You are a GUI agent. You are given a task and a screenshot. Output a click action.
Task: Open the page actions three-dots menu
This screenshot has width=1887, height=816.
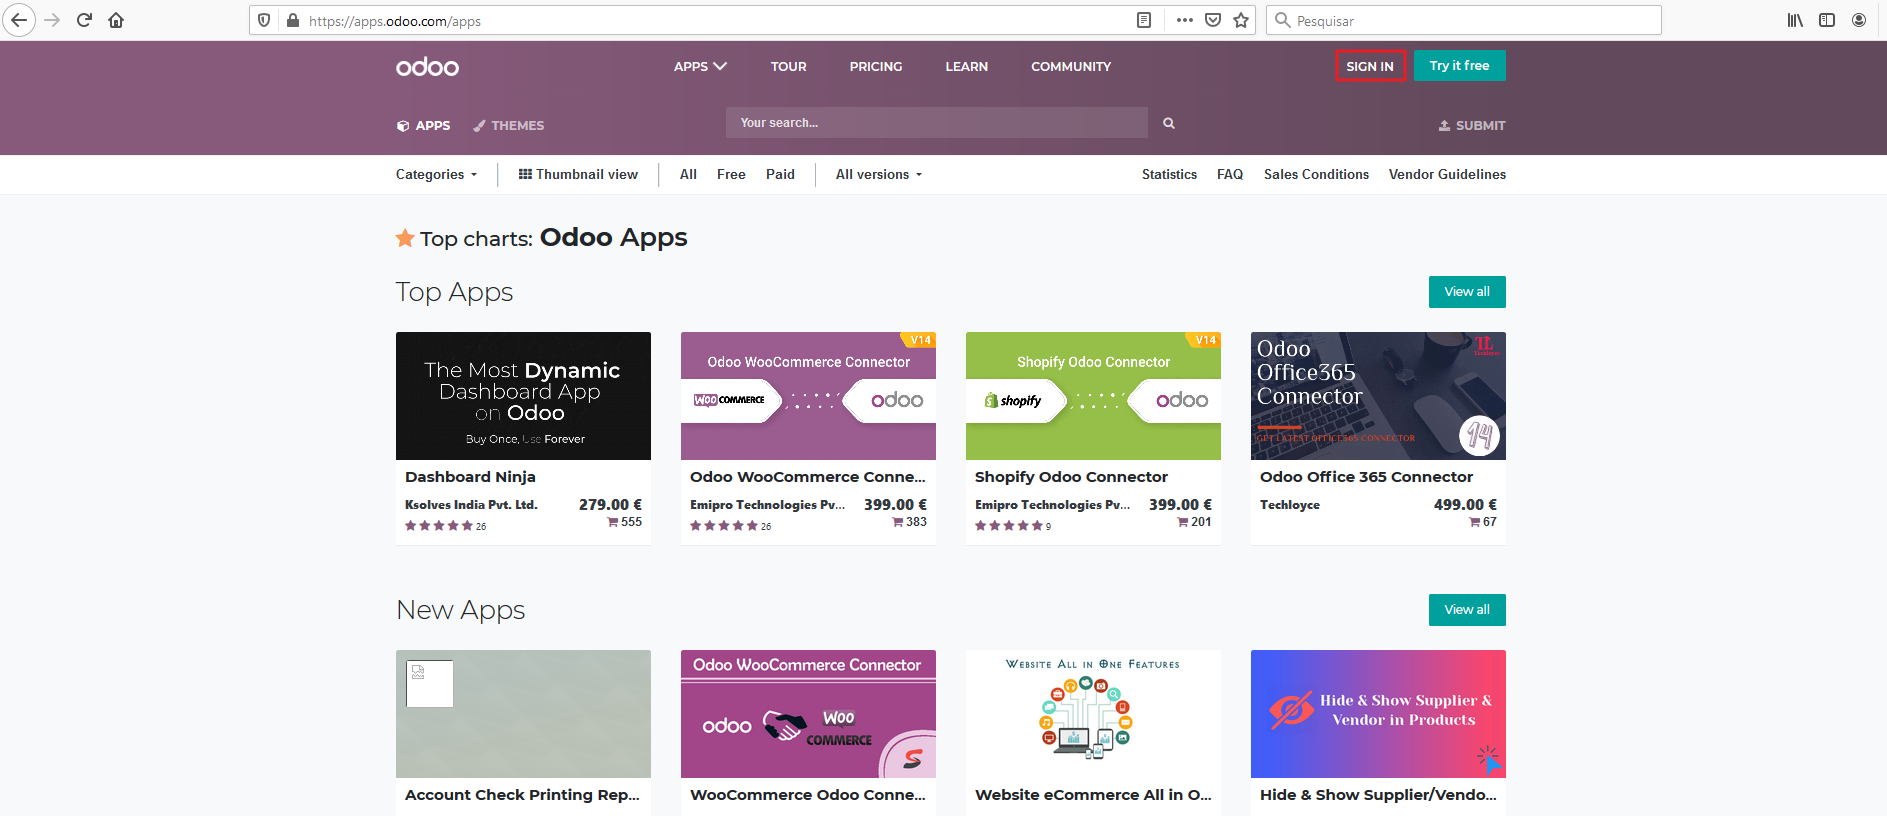point(1184,20)
